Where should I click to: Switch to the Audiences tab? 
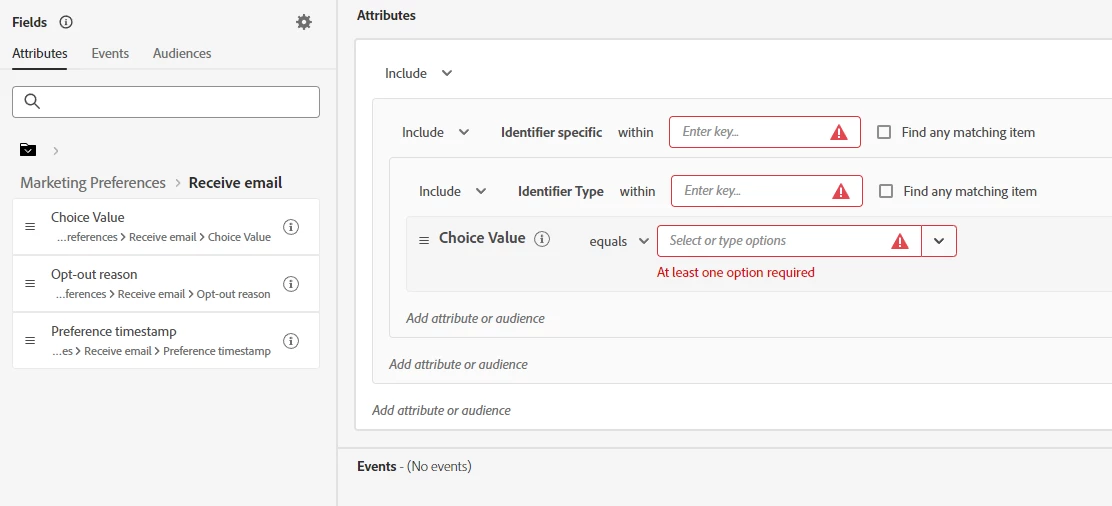tap(182, 53)
